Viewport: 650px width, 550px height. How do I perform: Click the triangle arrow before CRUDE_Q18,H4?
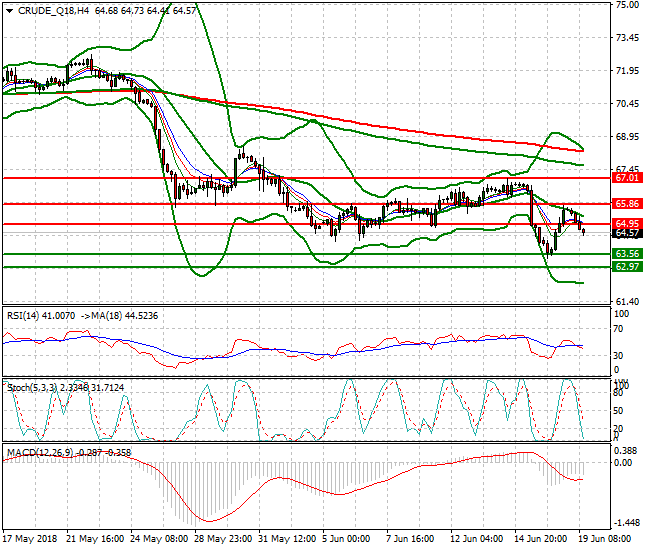click(x=10, y=11)
